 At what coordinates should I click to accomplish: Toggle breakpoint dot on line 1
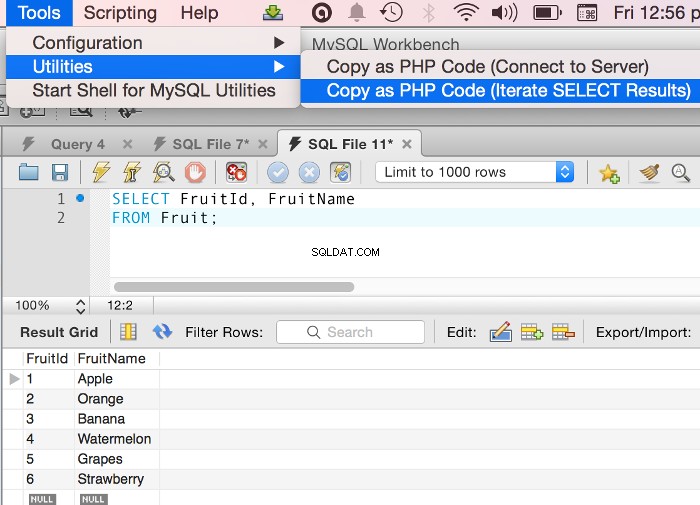pyautogui.click(x=80, y=198)
